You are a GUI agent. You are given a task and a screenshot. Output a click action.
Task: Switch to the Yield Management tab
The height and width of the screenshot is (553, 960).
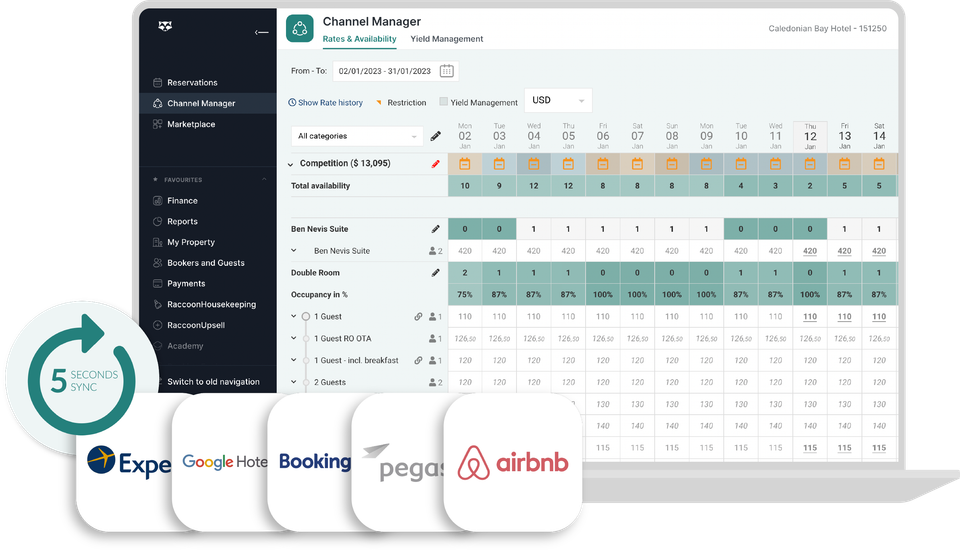coord(446,39)
